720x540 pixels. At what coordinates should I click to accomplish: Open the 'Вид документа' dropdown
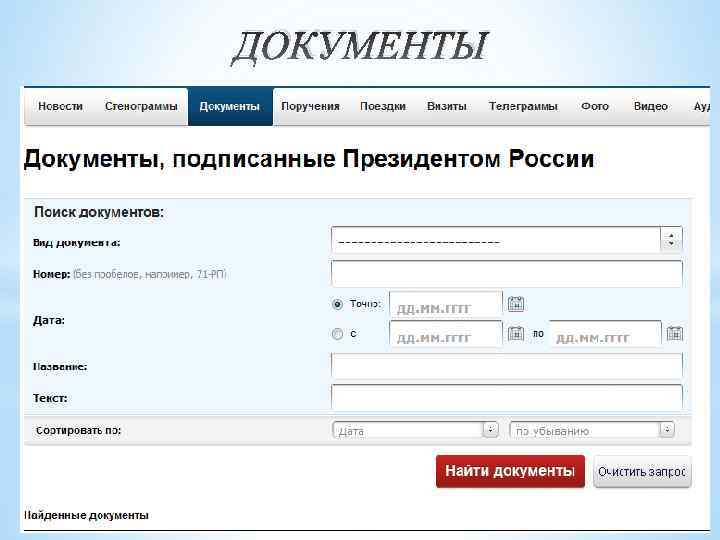click(506, 240)
